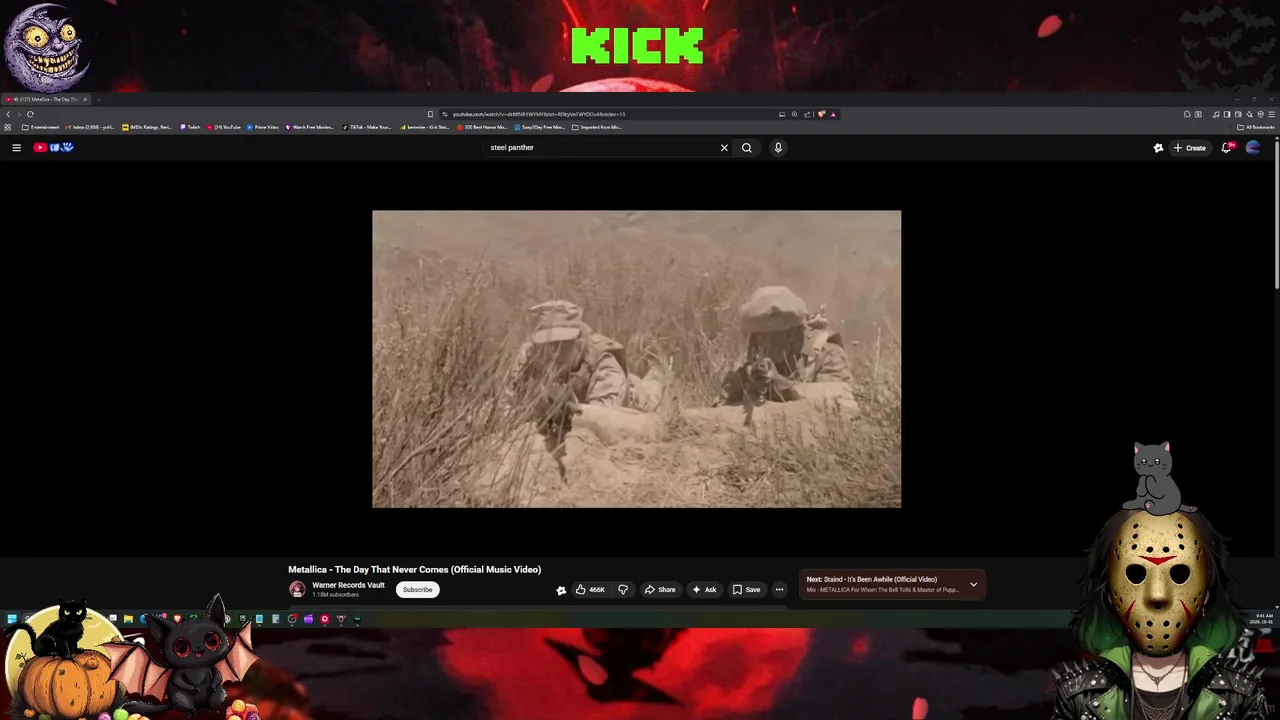Viewport: 1280px width, 720px height.
Task: Click the video title text
Action: (414, 570)
